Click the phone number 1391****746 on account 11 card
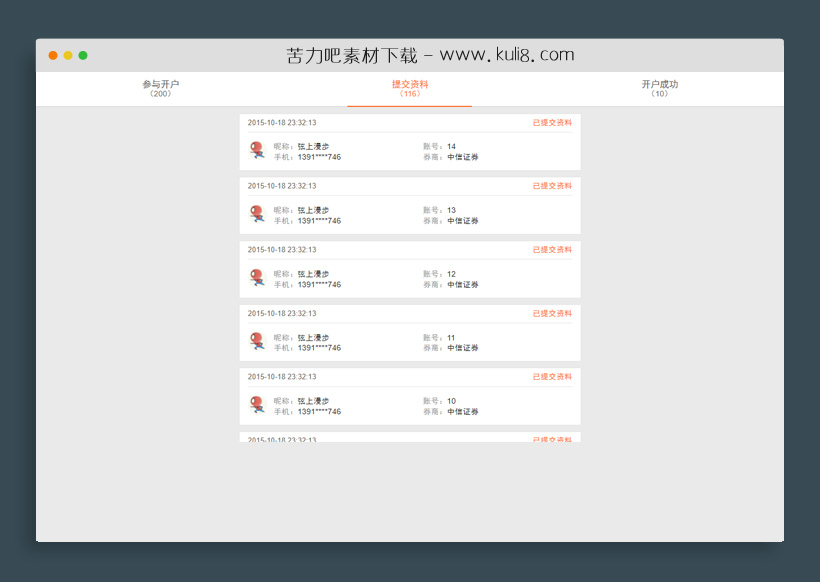This screenshot has height=582, width=820. click(321, 348)
